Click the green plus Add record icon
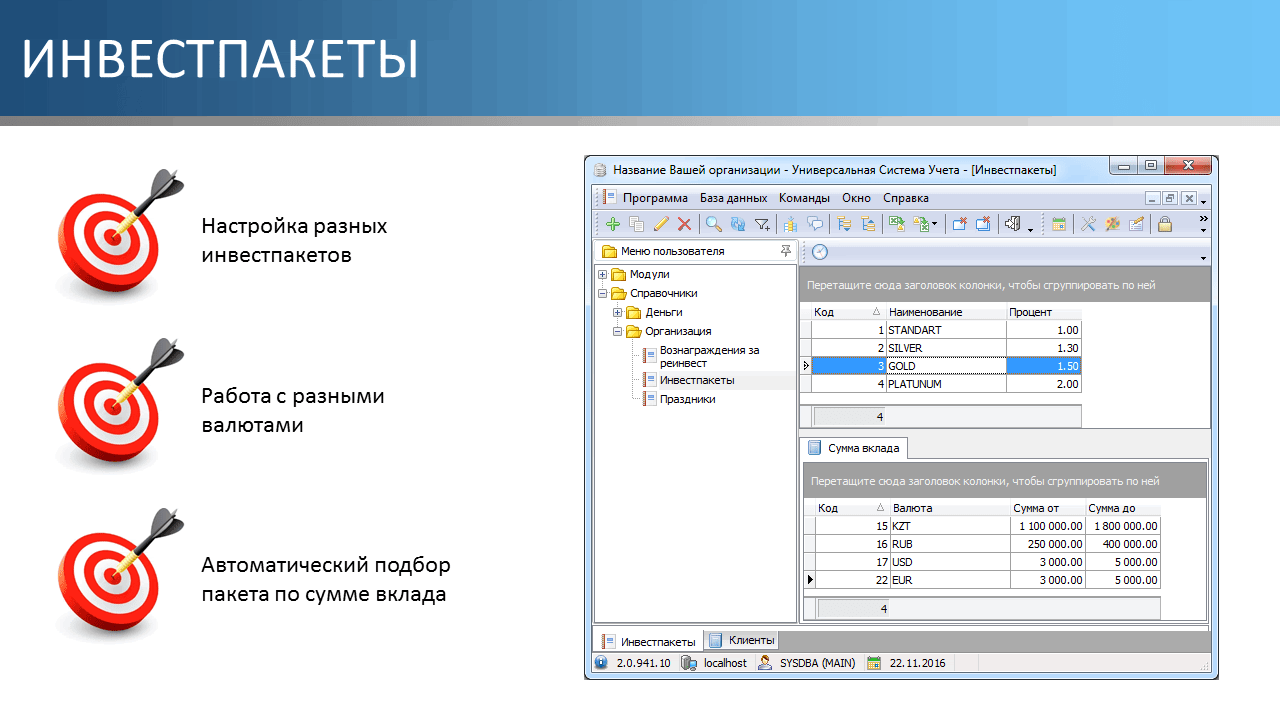This screenshot has width=1280, height=720. 613,224
